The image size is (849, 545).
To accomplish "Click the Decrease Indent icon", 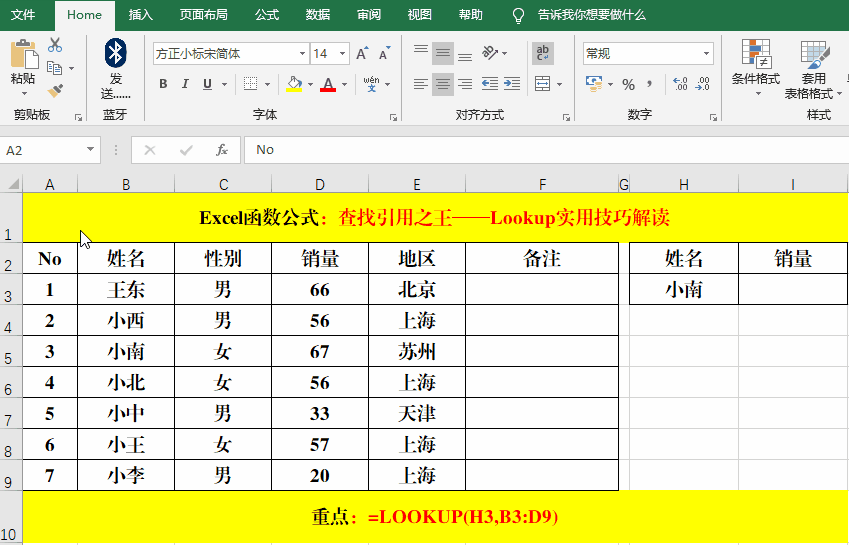I will [x=490, y=84].
